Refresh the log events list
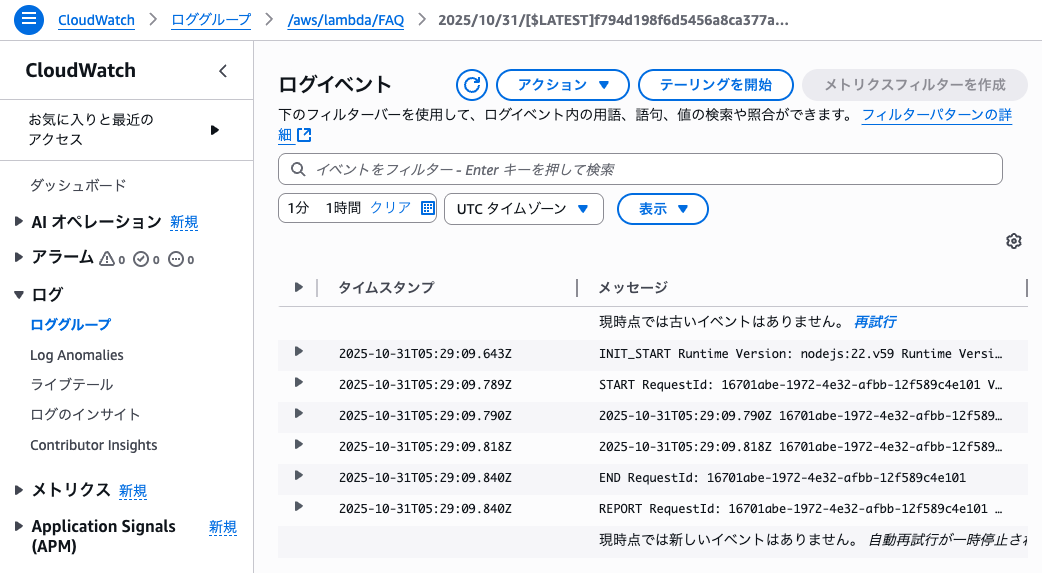 tap(472, 85)
